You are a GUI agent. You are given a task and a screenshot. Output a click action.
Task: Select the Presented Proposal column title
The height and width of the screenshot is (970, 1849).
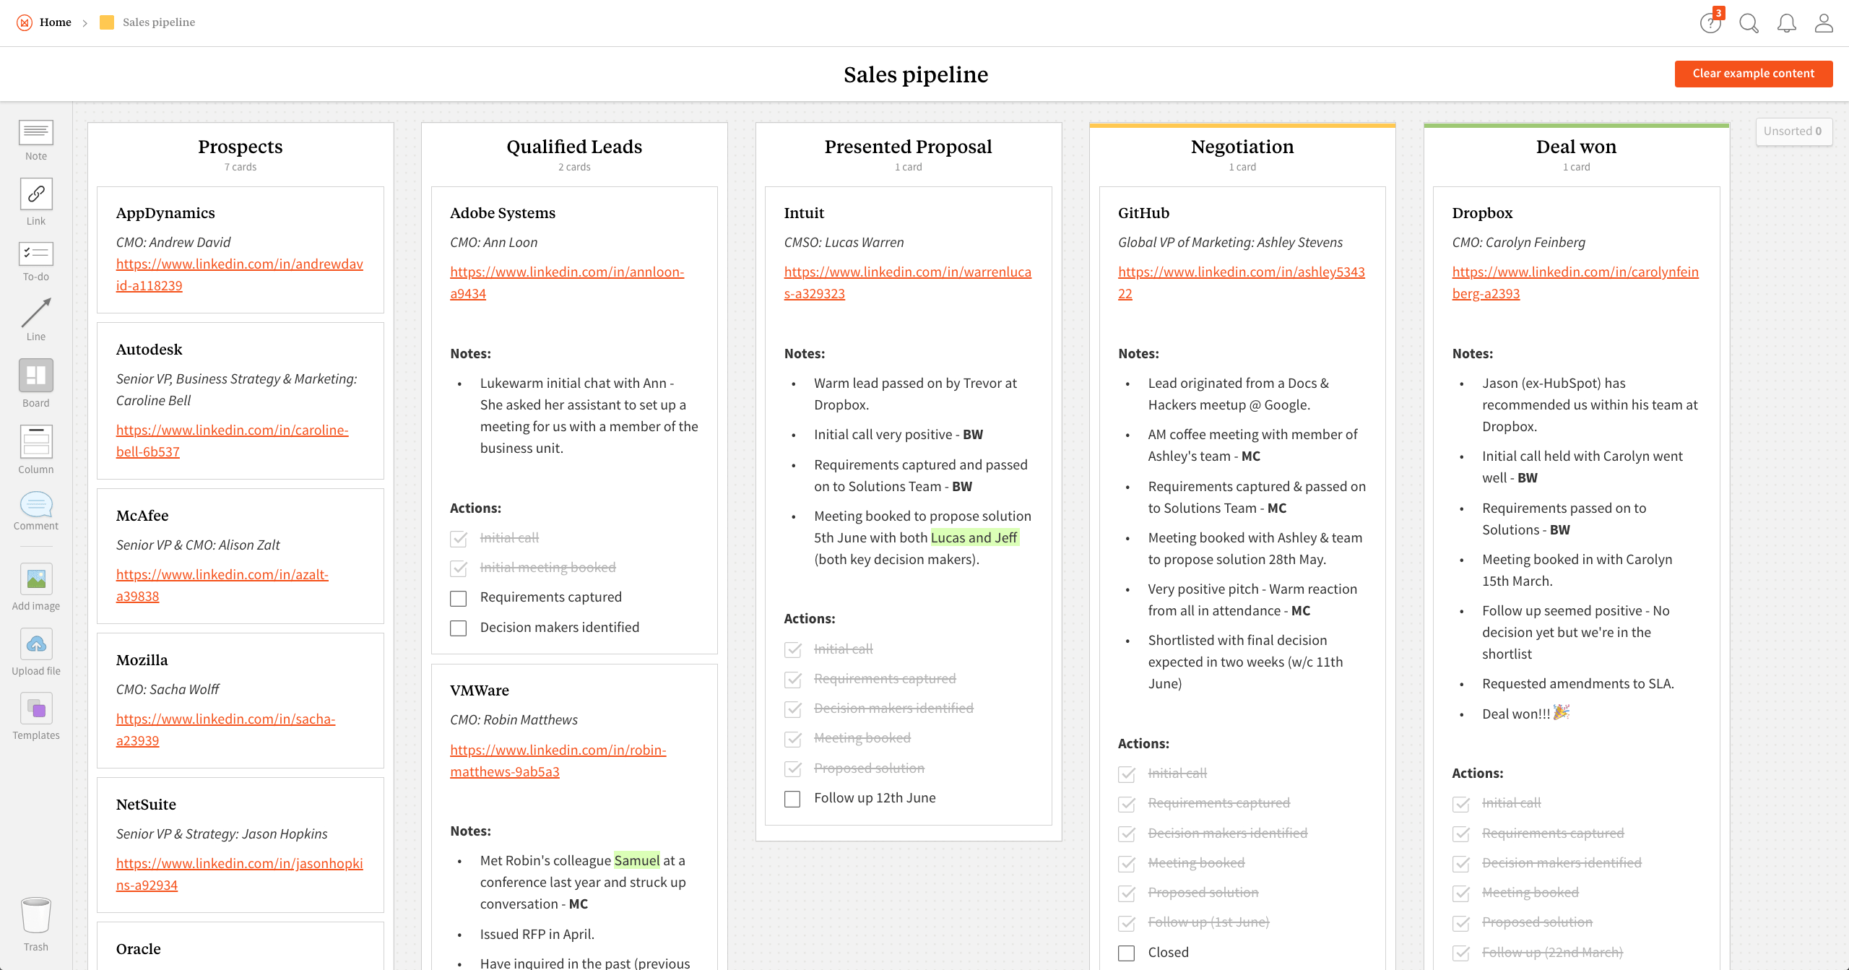tap(908, 147)
